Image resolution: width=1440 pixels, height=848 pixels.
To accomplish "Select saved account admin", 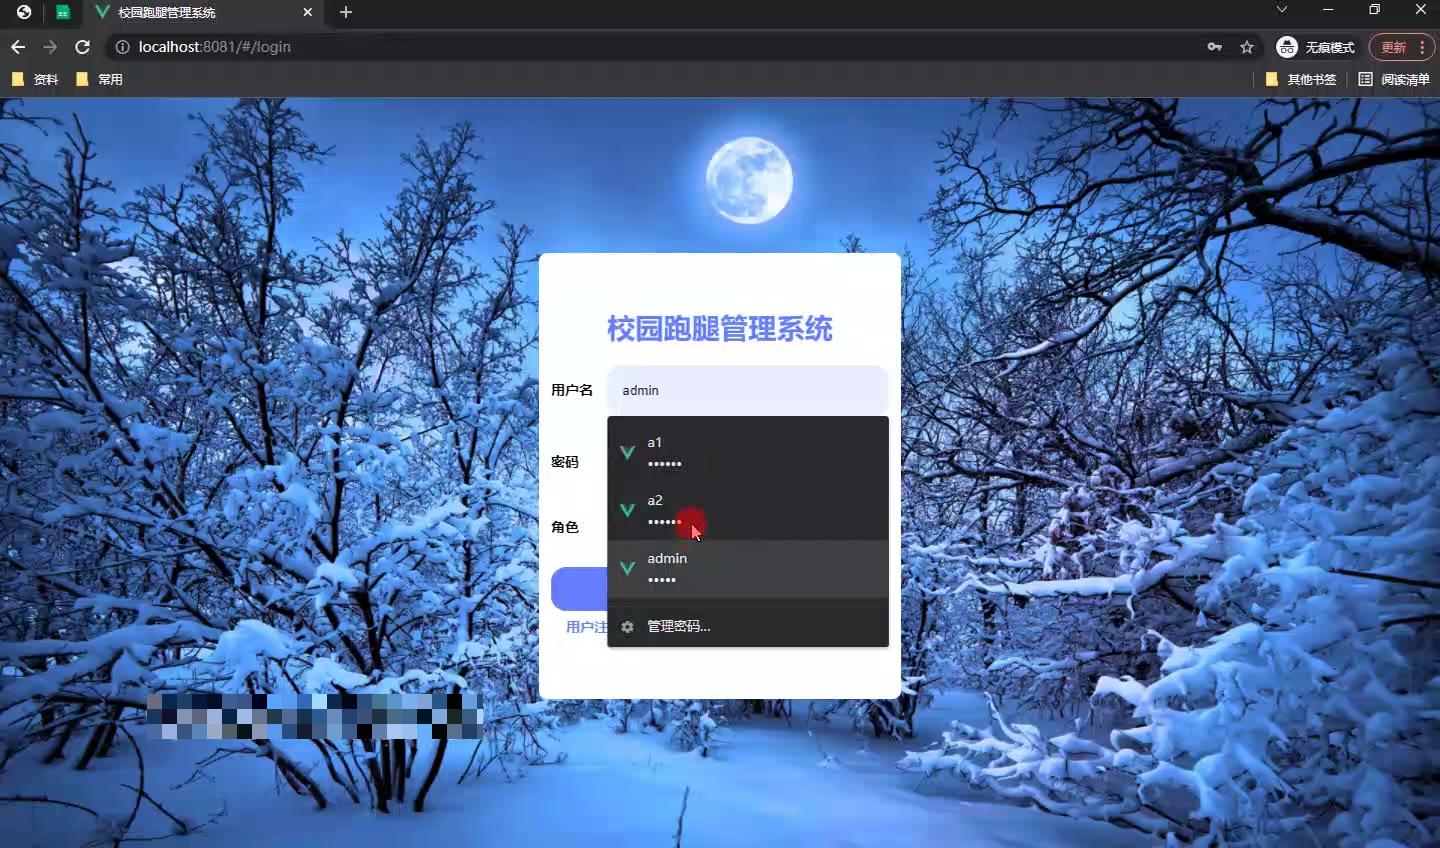I will 748,569.
